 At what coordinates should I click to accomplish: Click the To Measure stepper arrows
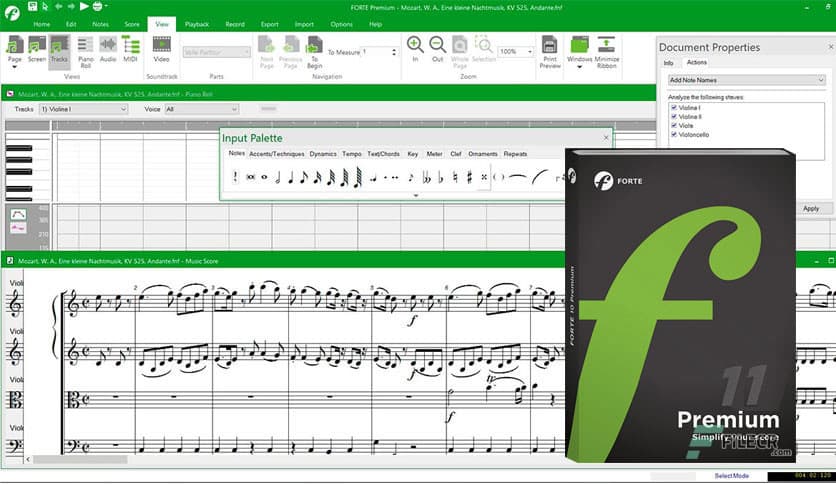(394, 52)
